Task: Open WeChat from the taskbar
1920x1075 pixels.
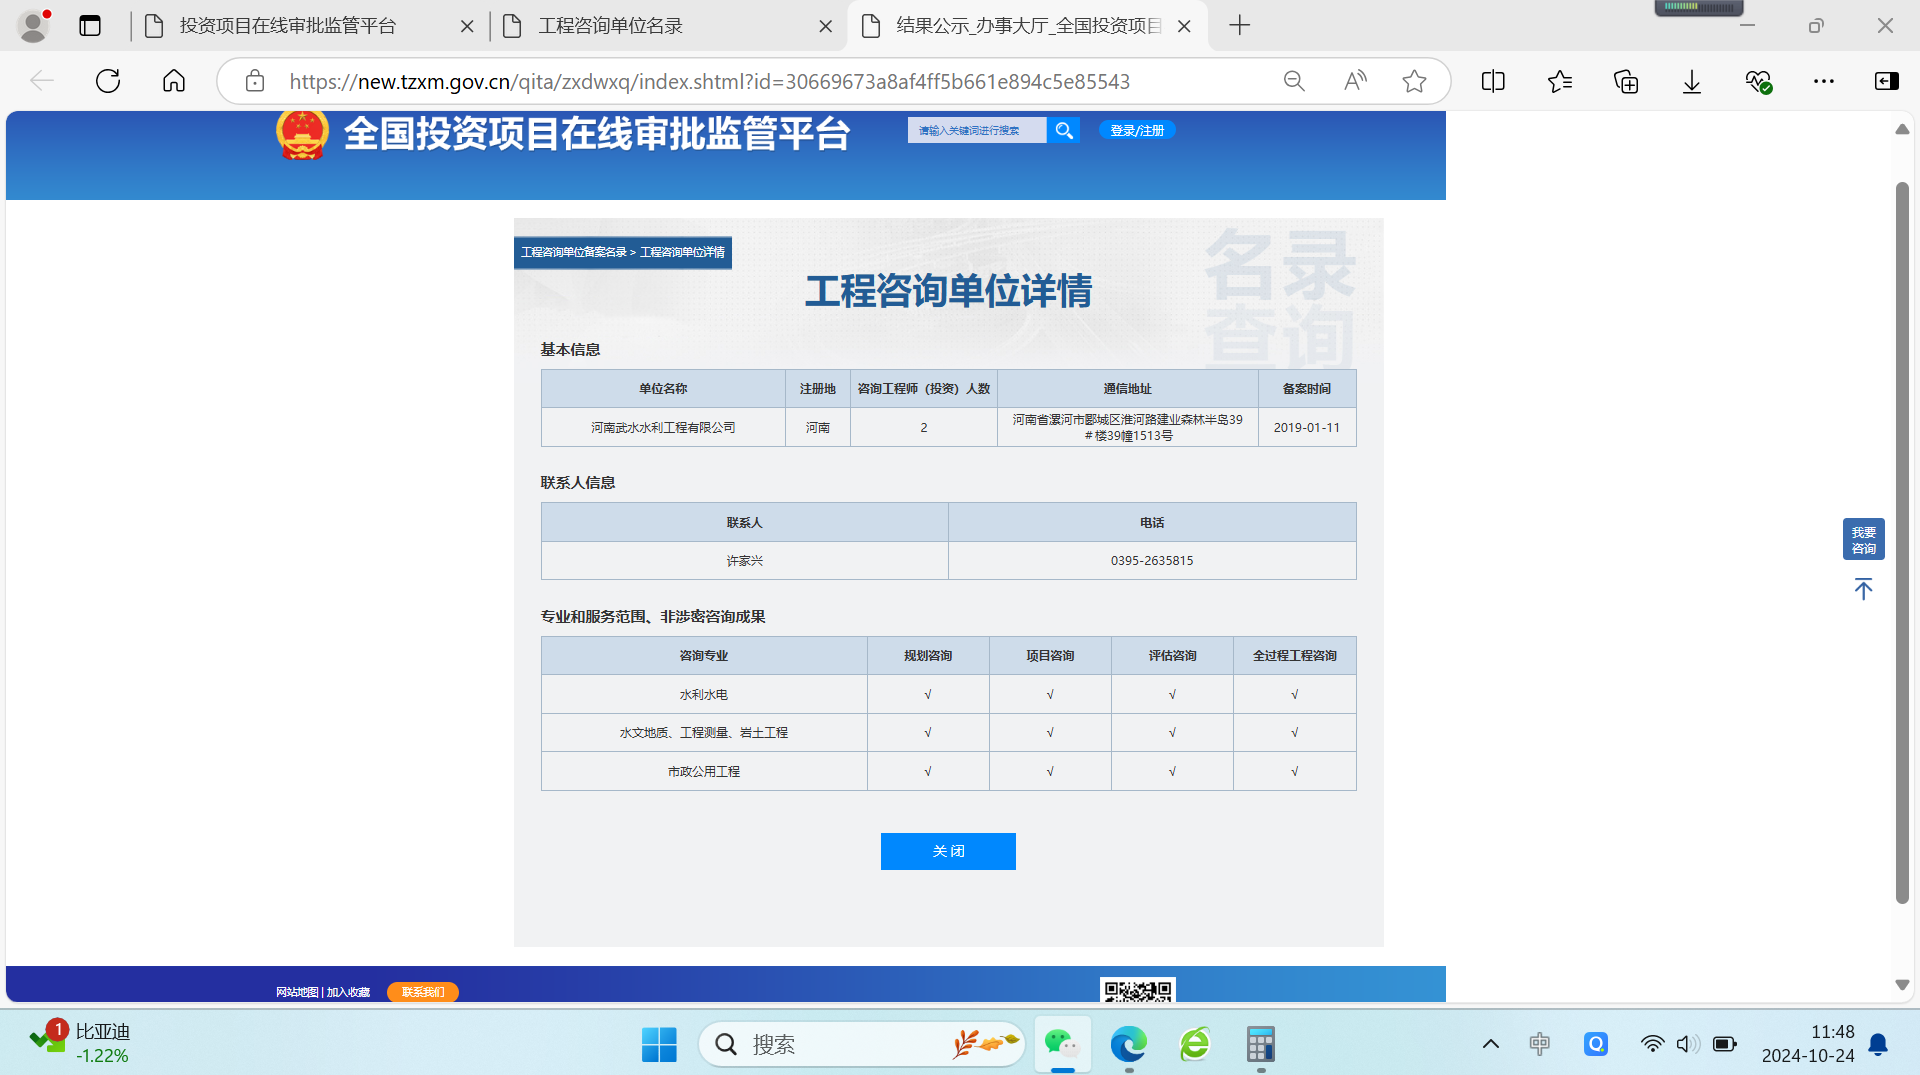Action: click(1062, 1044)
